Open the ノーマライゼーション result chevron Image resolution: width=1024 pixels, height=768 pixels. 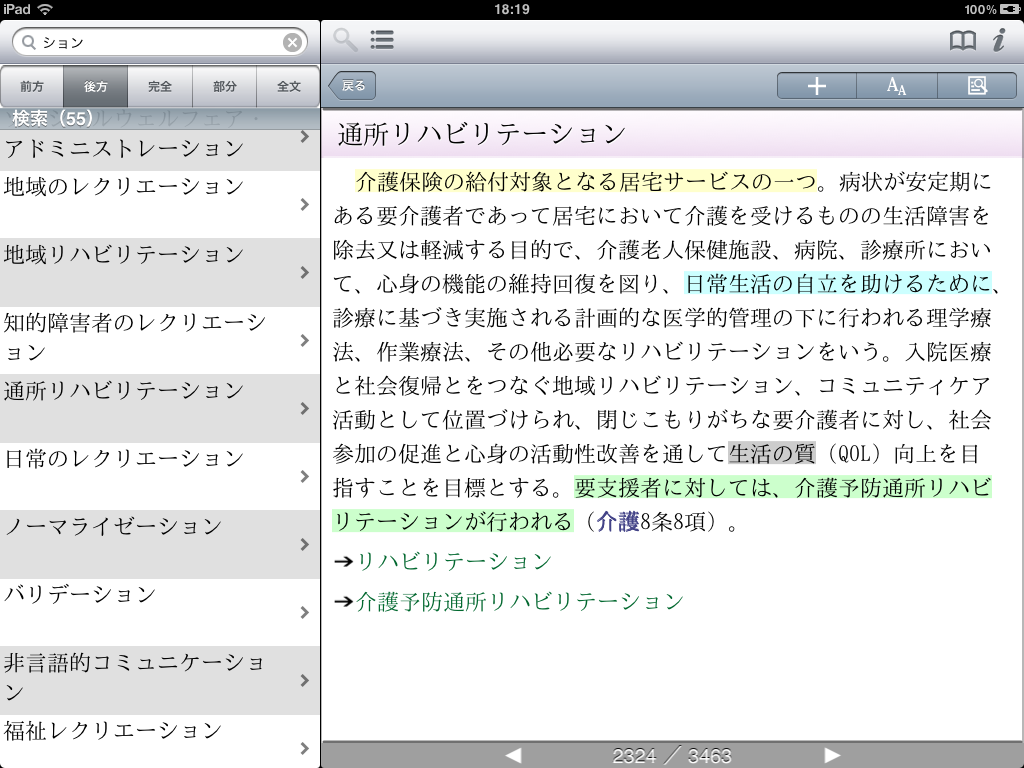point(304,544)
